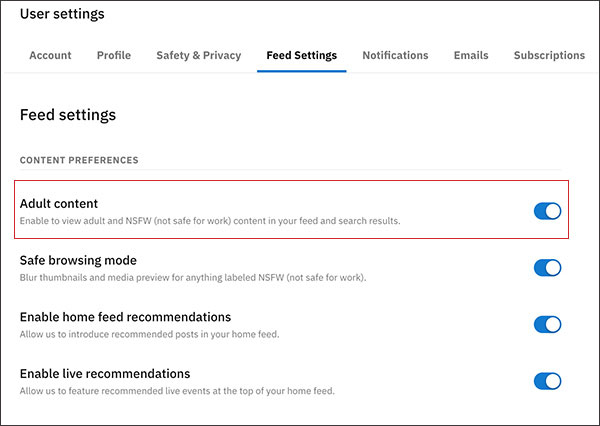Click the Enable home feed recommendations title
The width and height of the screenshot is (600, 426).
point(125,317)
